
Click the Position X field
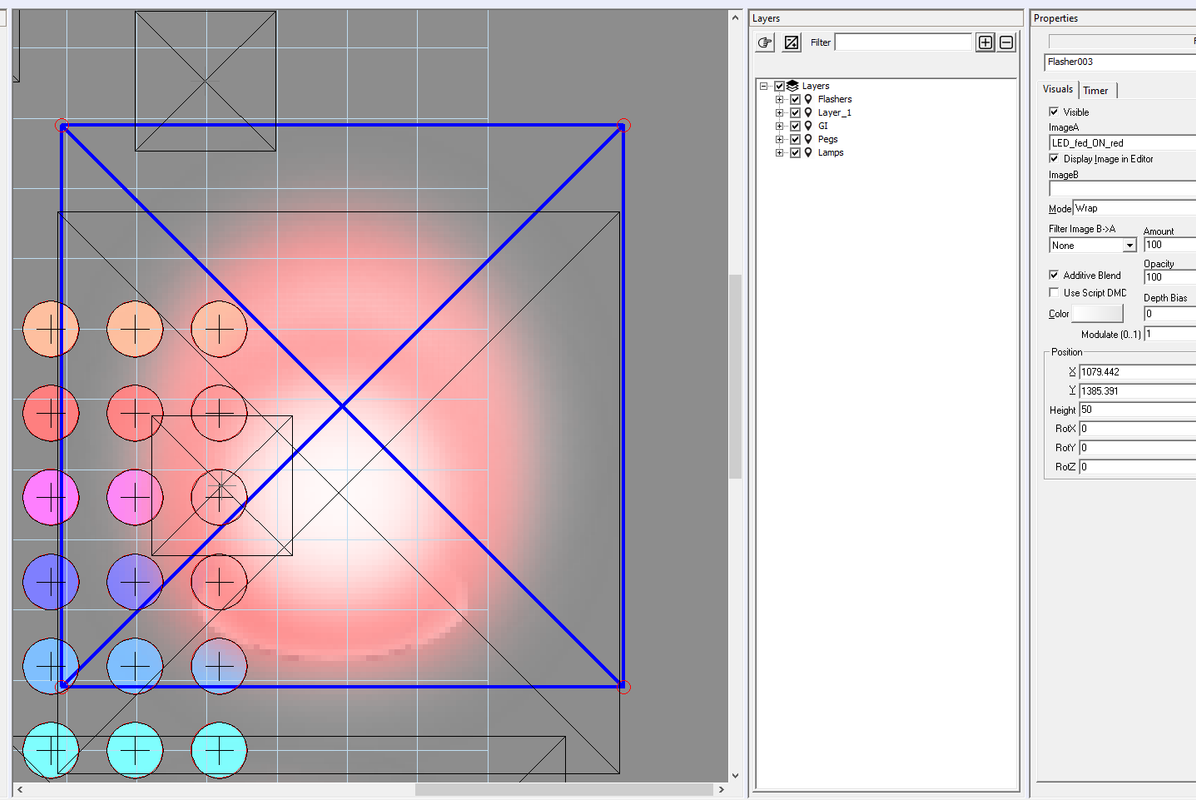(1137, 372)
